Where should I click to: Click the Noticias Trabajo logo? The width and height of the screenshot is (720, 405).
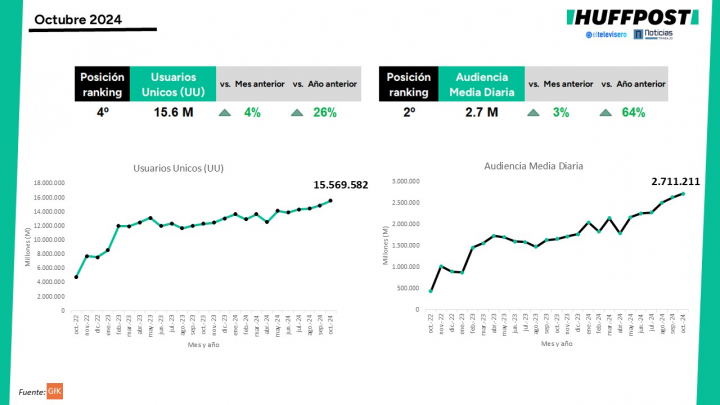[x=658, y=36]
